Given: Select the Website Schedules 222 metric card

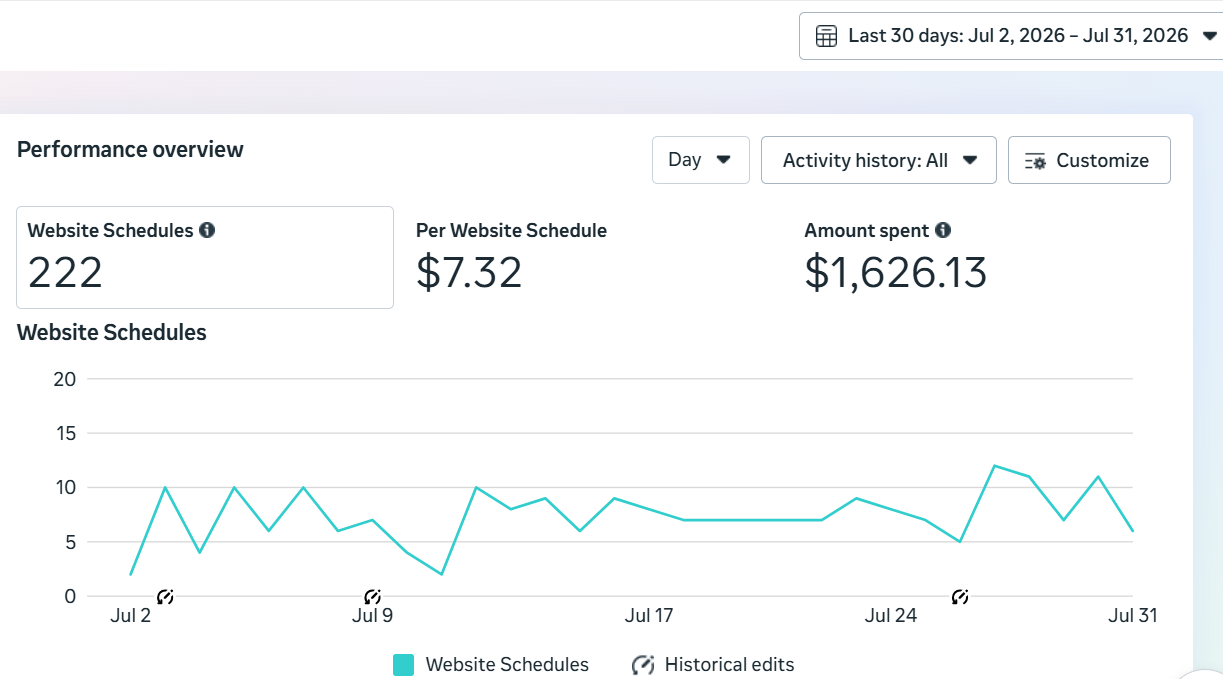Looking at the screenshot, I should [205, 258].
